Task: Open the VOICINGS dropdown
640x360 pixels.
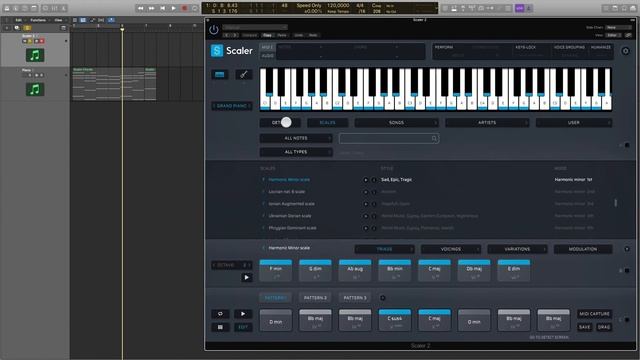Action: click(x=451, y=249)
